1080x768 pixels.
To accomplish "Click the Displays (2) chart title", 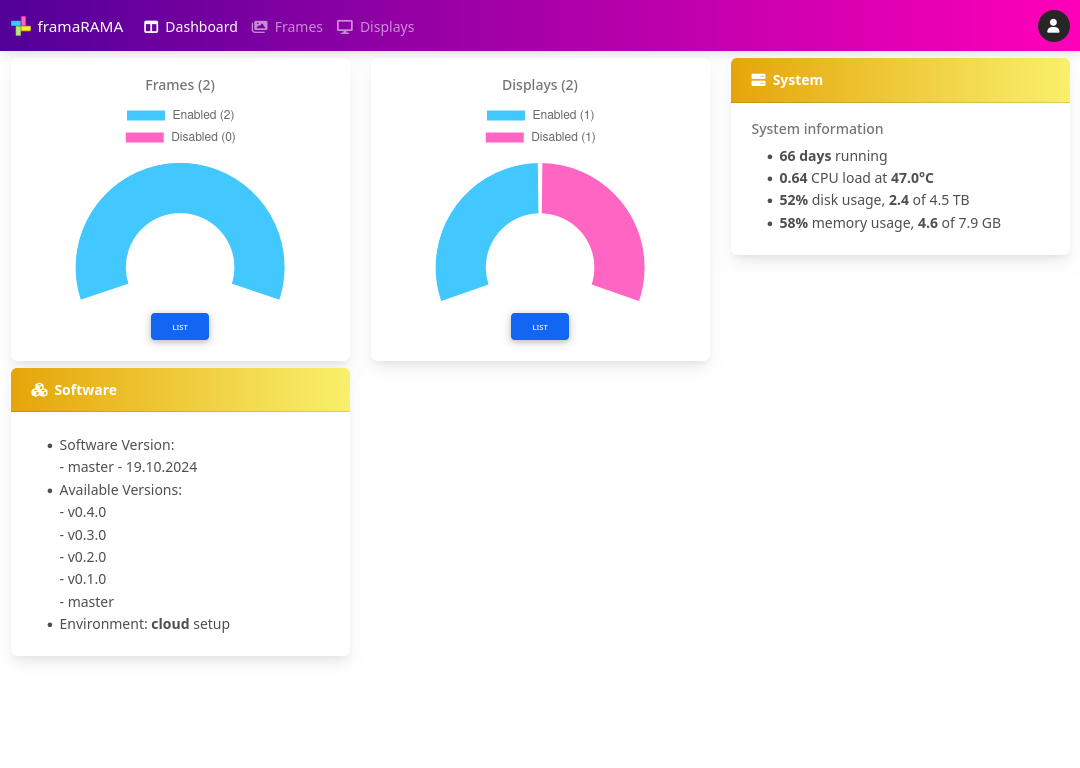I will click(x=540, y=85).
